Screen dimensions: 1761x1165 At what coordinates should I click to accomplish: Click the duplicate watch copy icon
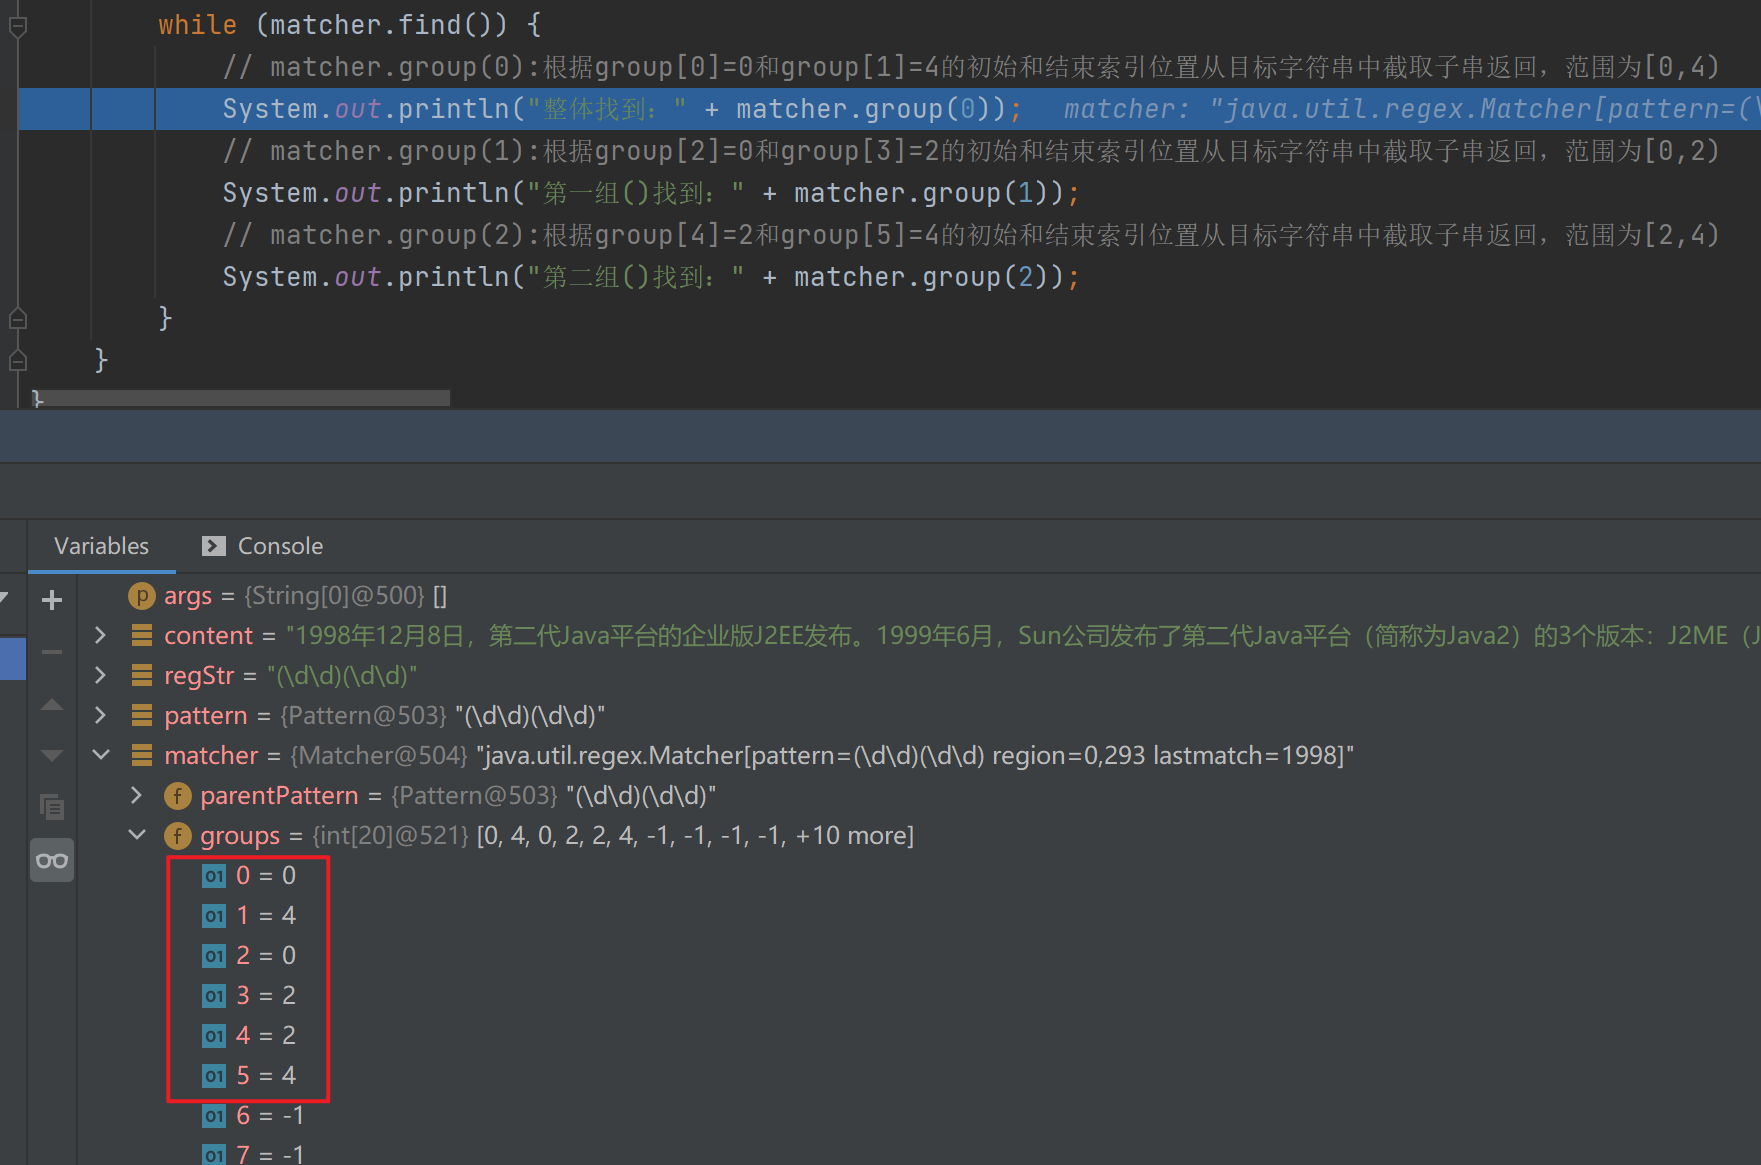[x=52, y=807]
